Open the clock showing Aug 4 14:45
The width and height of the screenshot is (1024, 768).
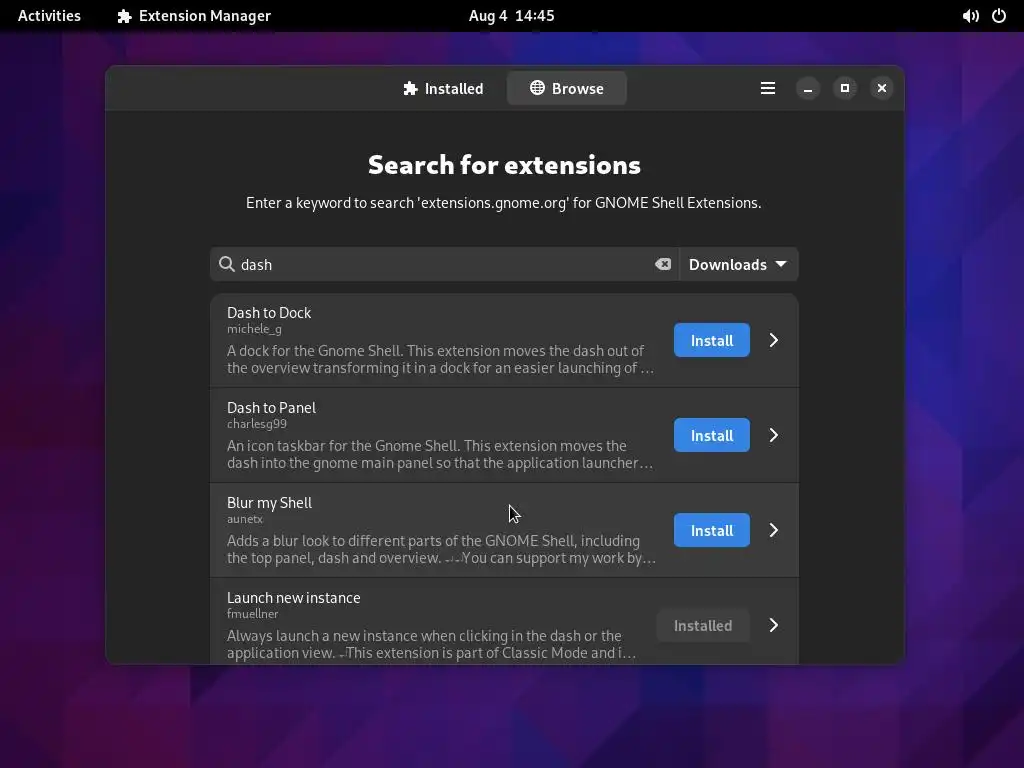click(511, 16)
